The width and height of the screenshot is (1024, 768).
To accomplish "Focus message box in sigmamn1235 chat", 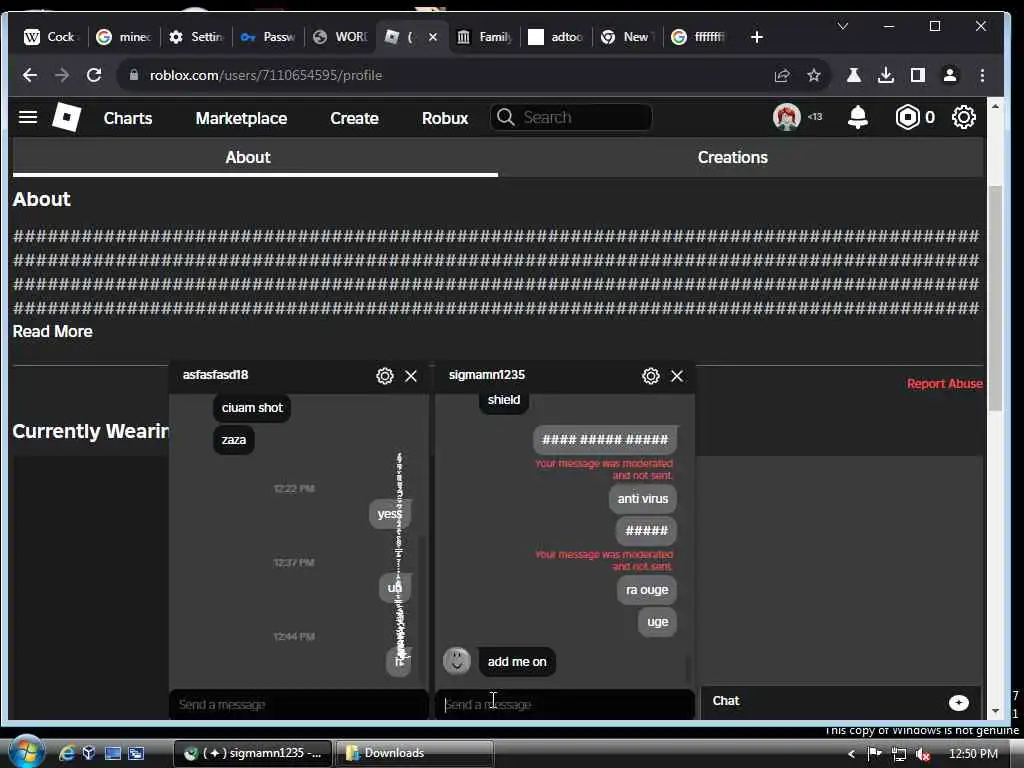I will (x=564, y=705).
